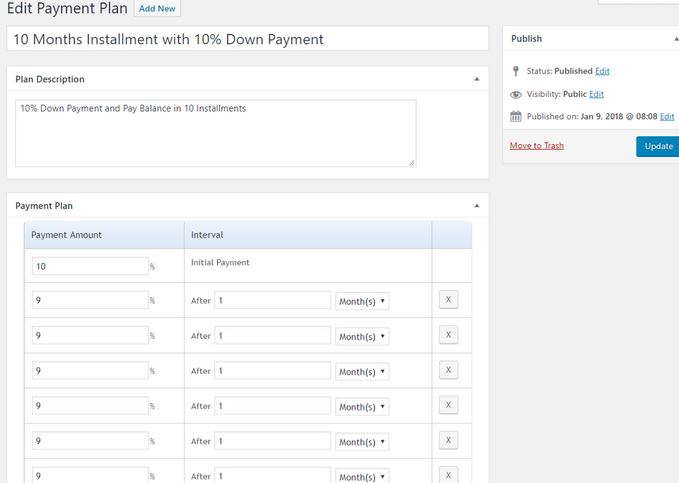Open Month(s) dropdown in first installment row
Image resolution: width=679 pixels, height=483 pixels.
coord(362,301)
